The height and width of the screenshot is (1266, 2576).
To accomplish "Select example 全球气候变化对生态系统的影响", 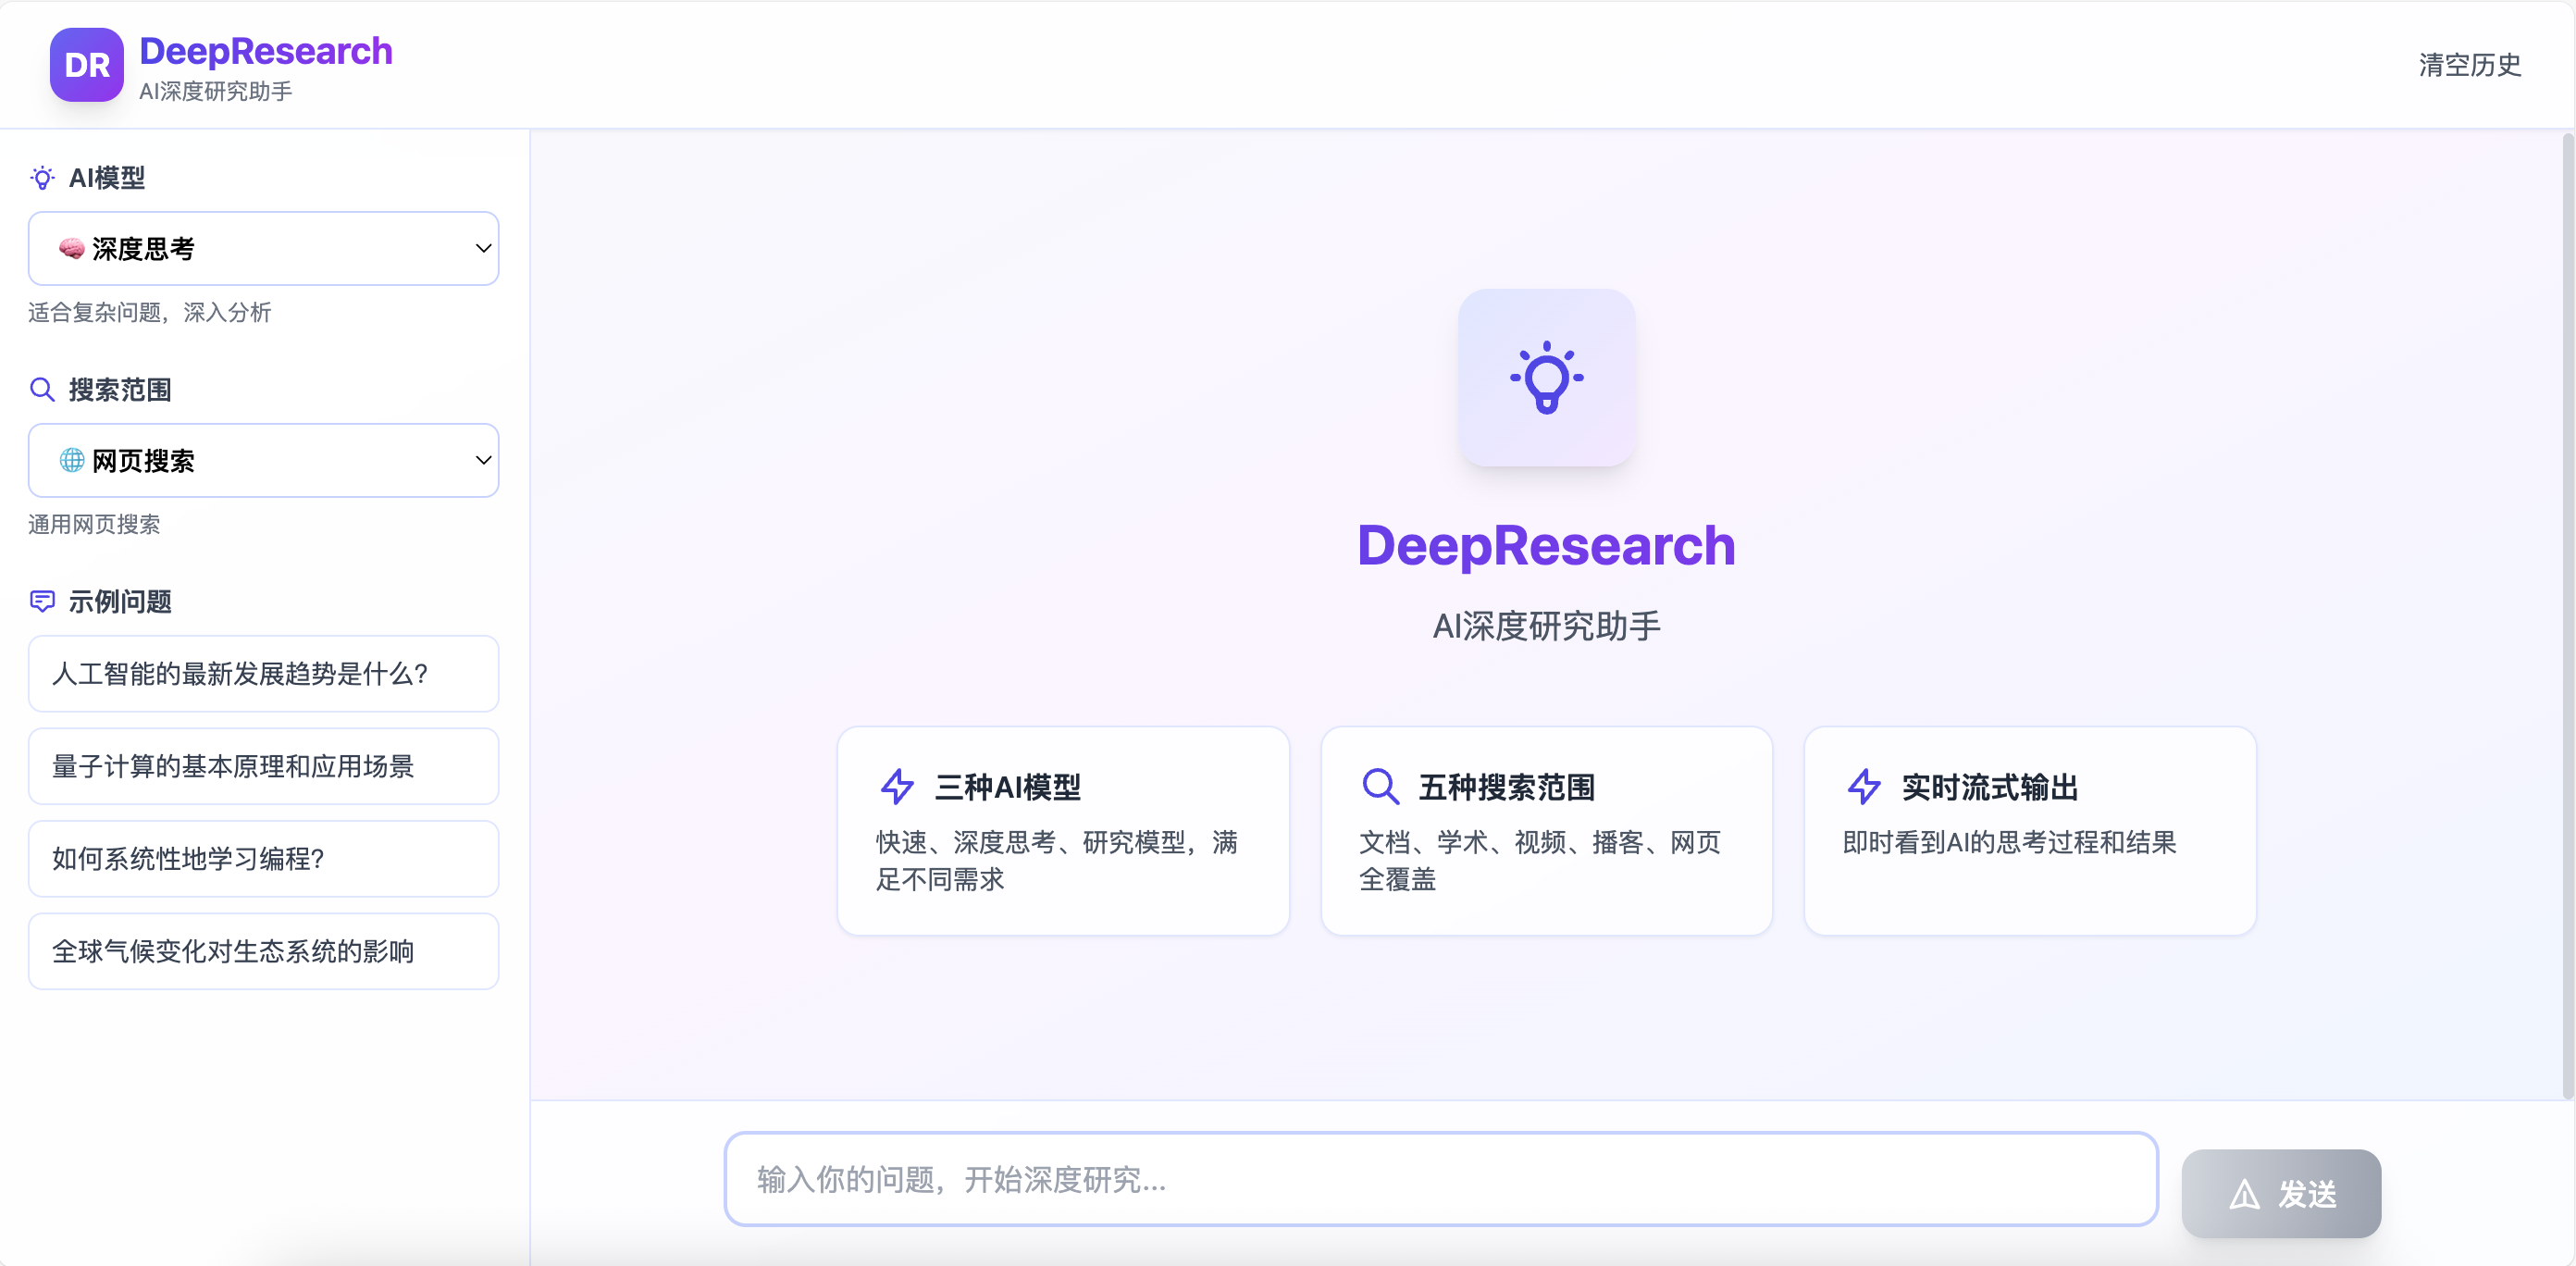I will pos(263,951).
